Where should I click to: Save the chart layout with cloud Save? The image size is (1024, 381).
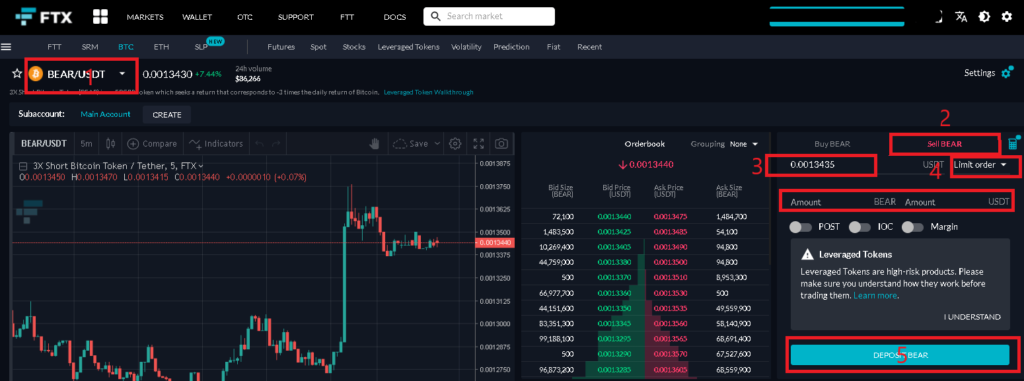411,144
